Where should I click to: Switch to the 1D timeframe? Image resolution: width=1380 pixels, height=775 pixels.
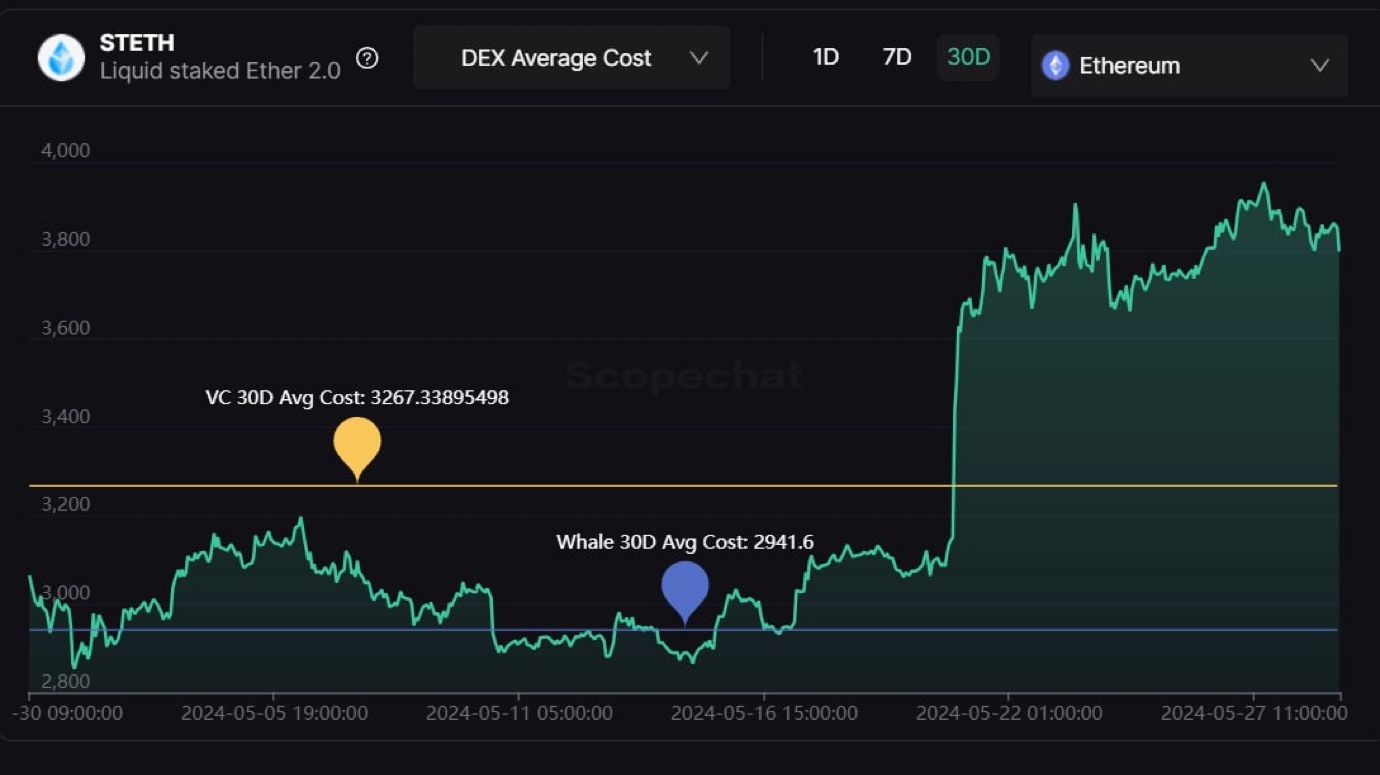click(x=825, y=57)
